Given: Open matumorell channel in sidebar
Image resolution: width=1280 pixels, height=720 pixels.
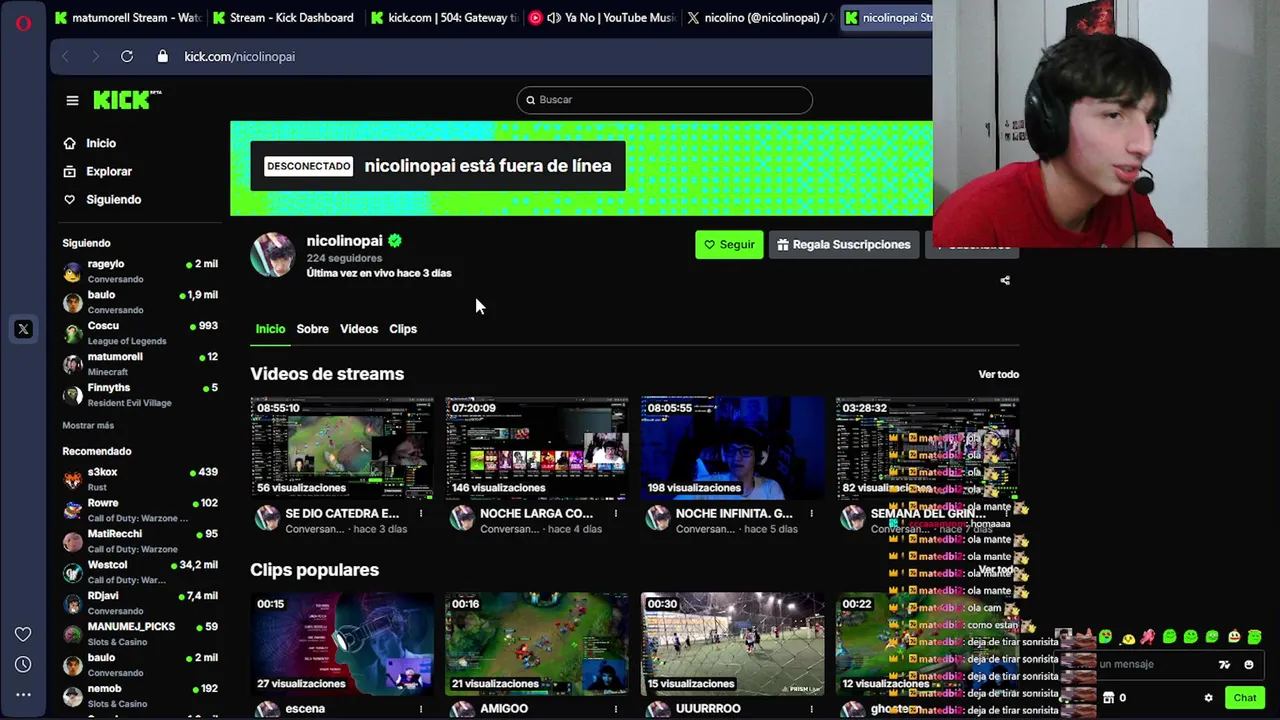Looking at the screenshot, I should click(140, 363).
